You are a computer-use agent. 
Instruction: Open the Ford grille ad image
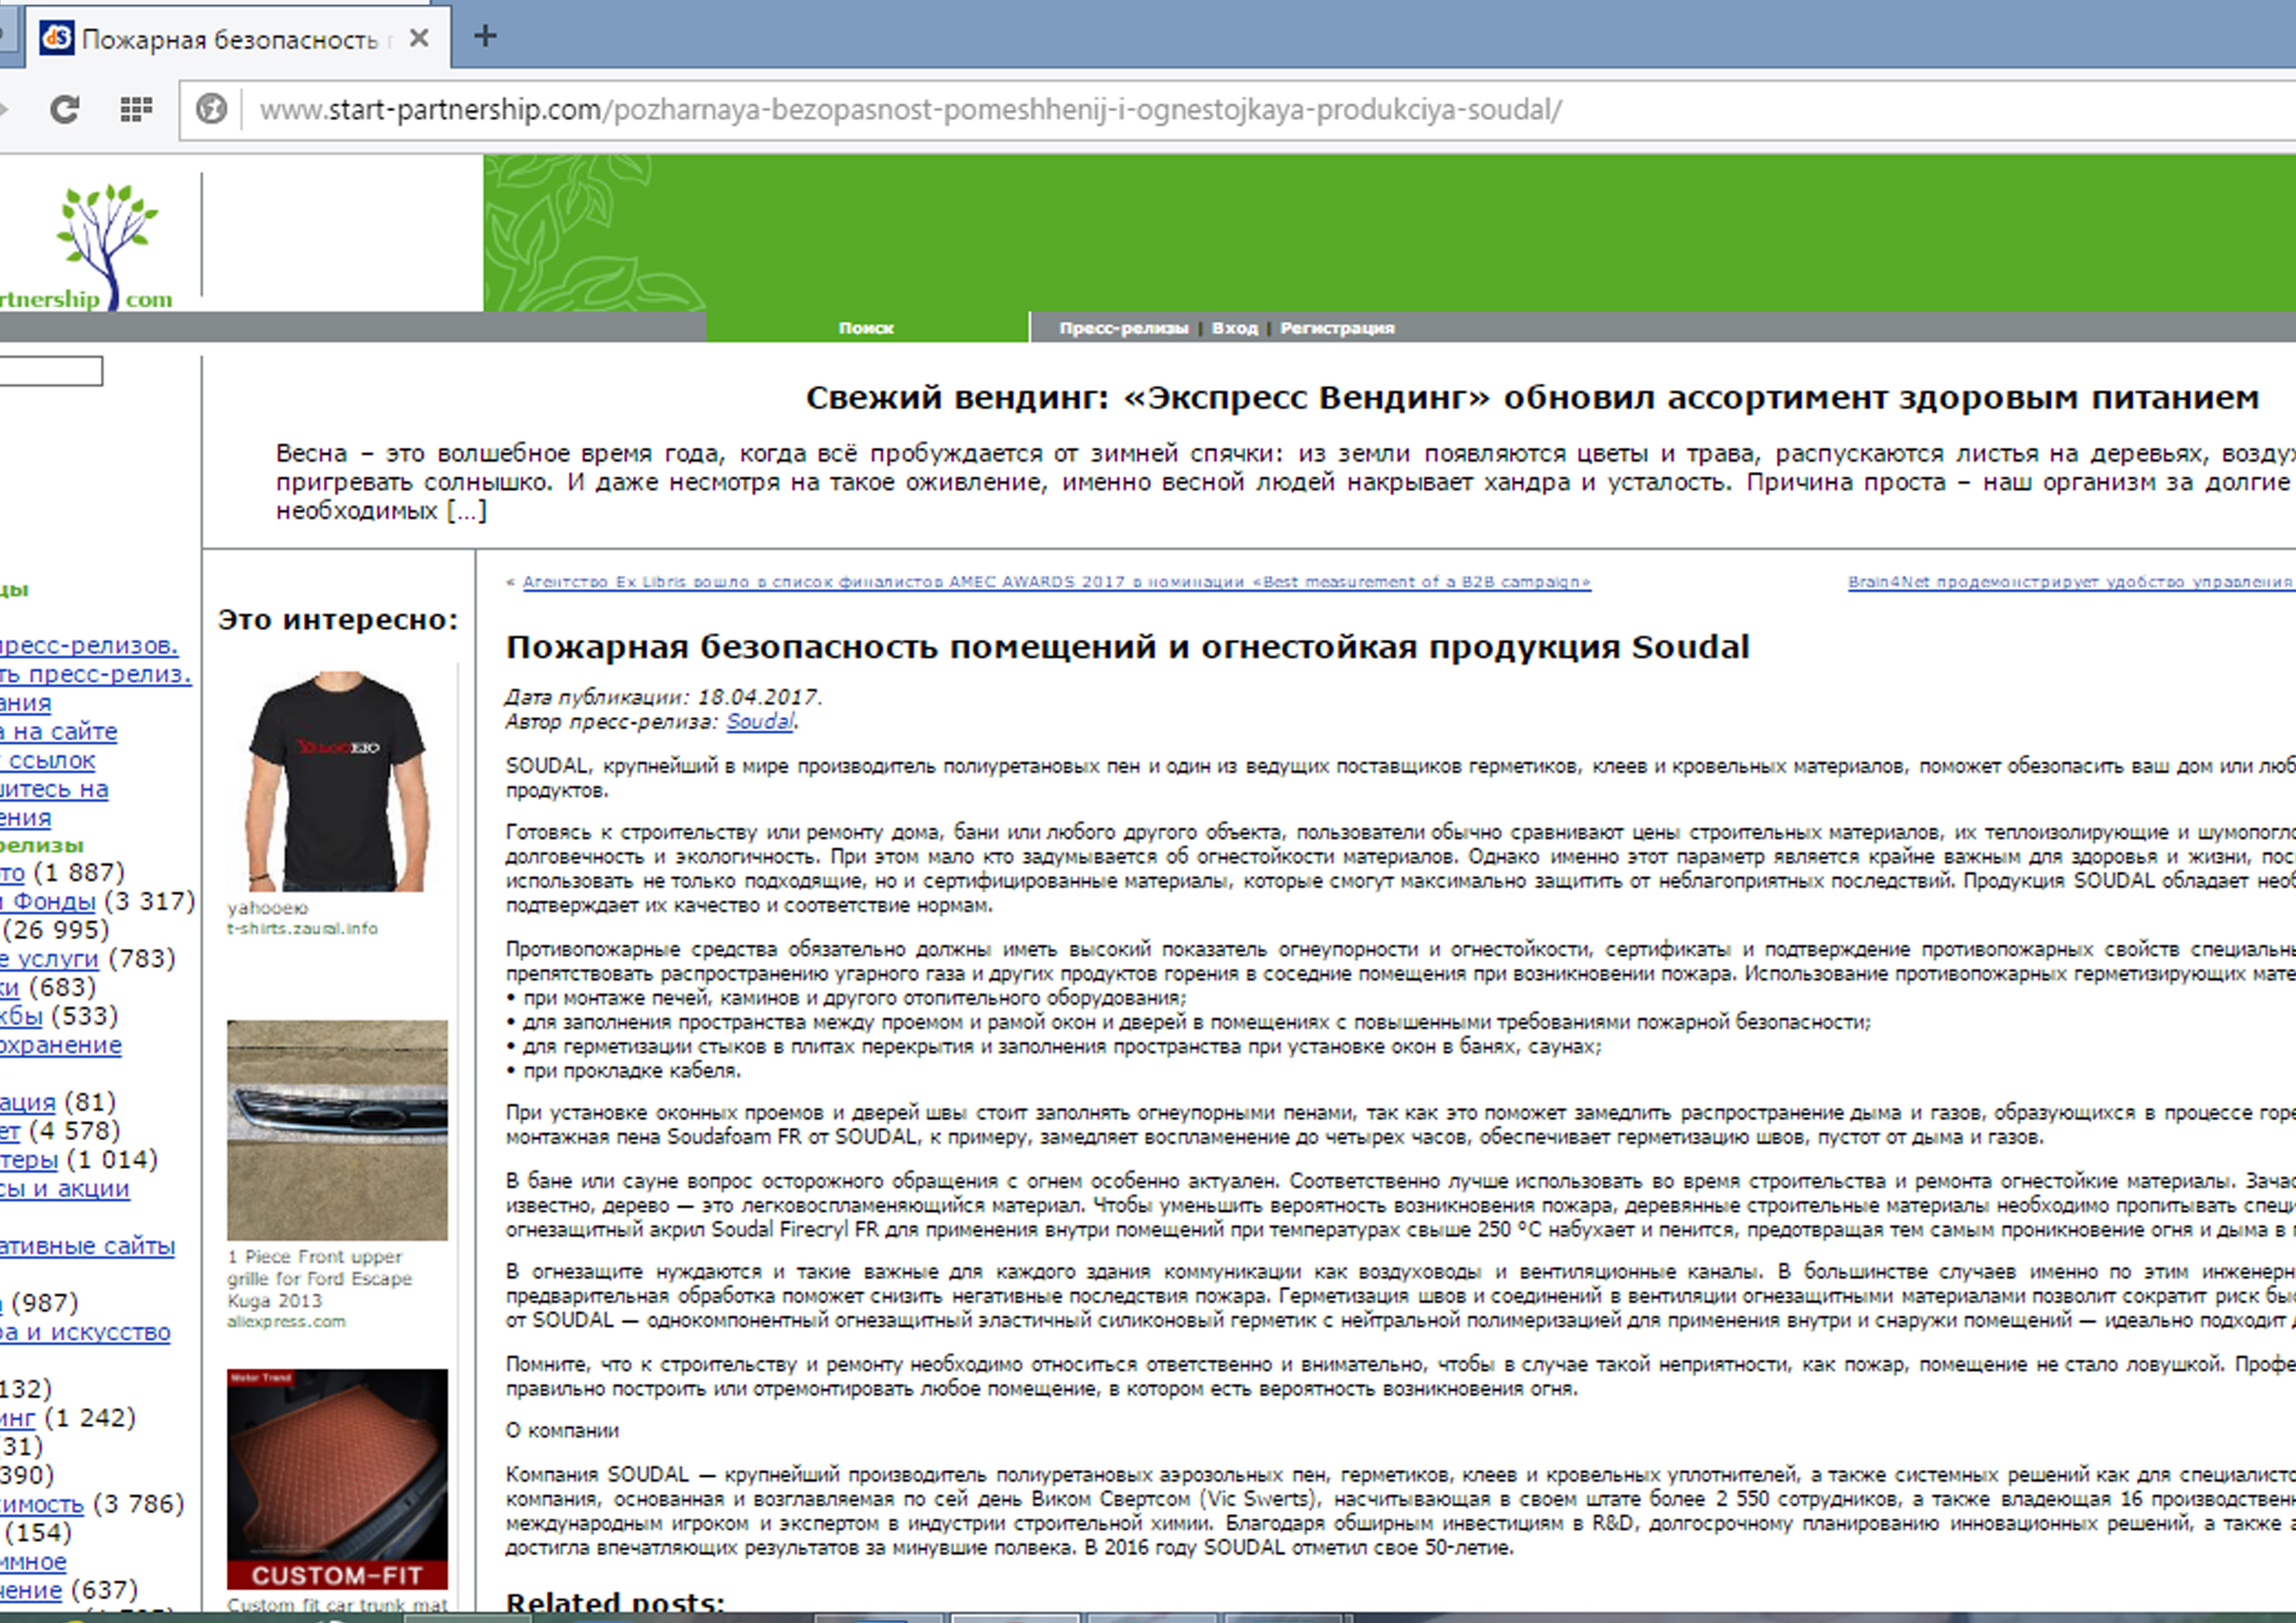tap(338, 1130)
